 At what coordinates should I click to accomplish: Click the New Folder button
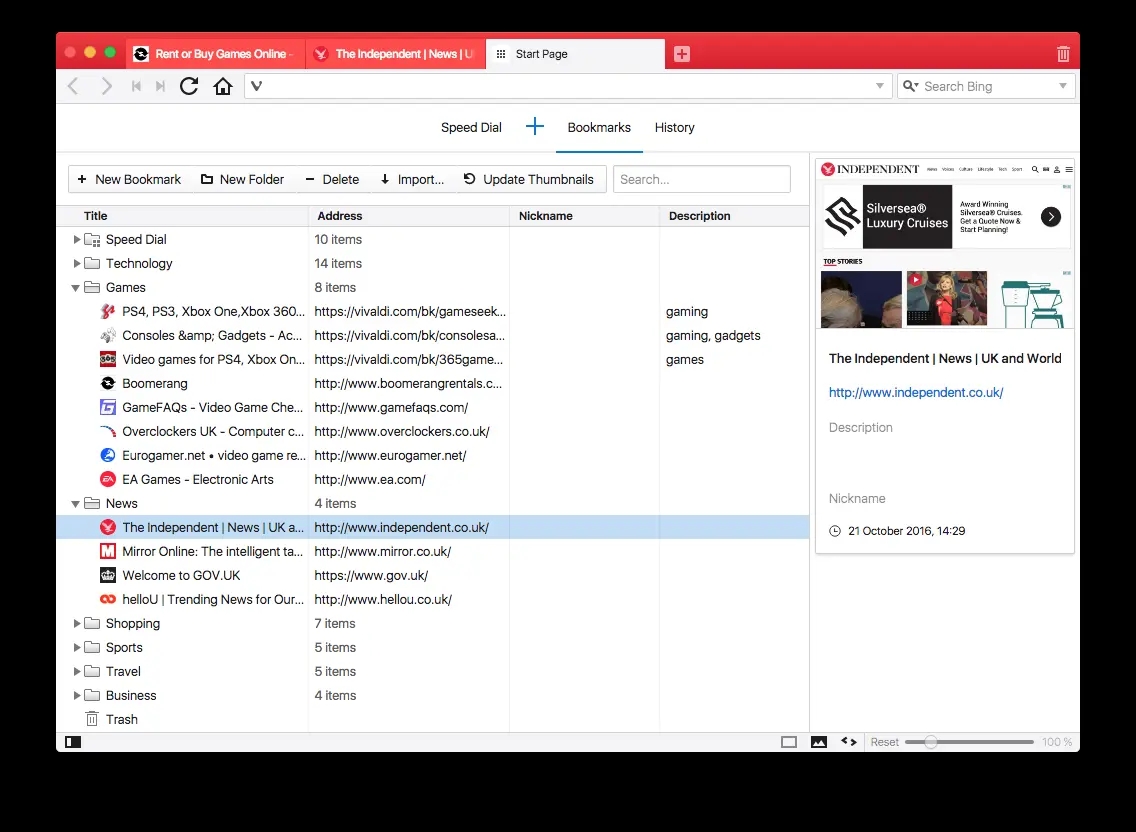click(x=243, y=179)
